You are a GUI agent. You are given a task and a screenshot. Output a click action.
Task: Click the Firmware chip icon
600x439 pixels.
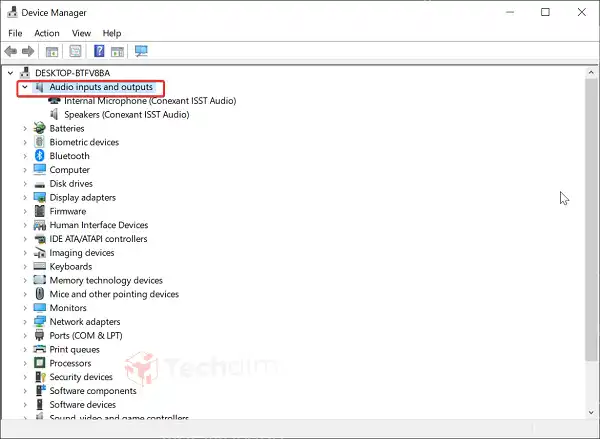39,211
